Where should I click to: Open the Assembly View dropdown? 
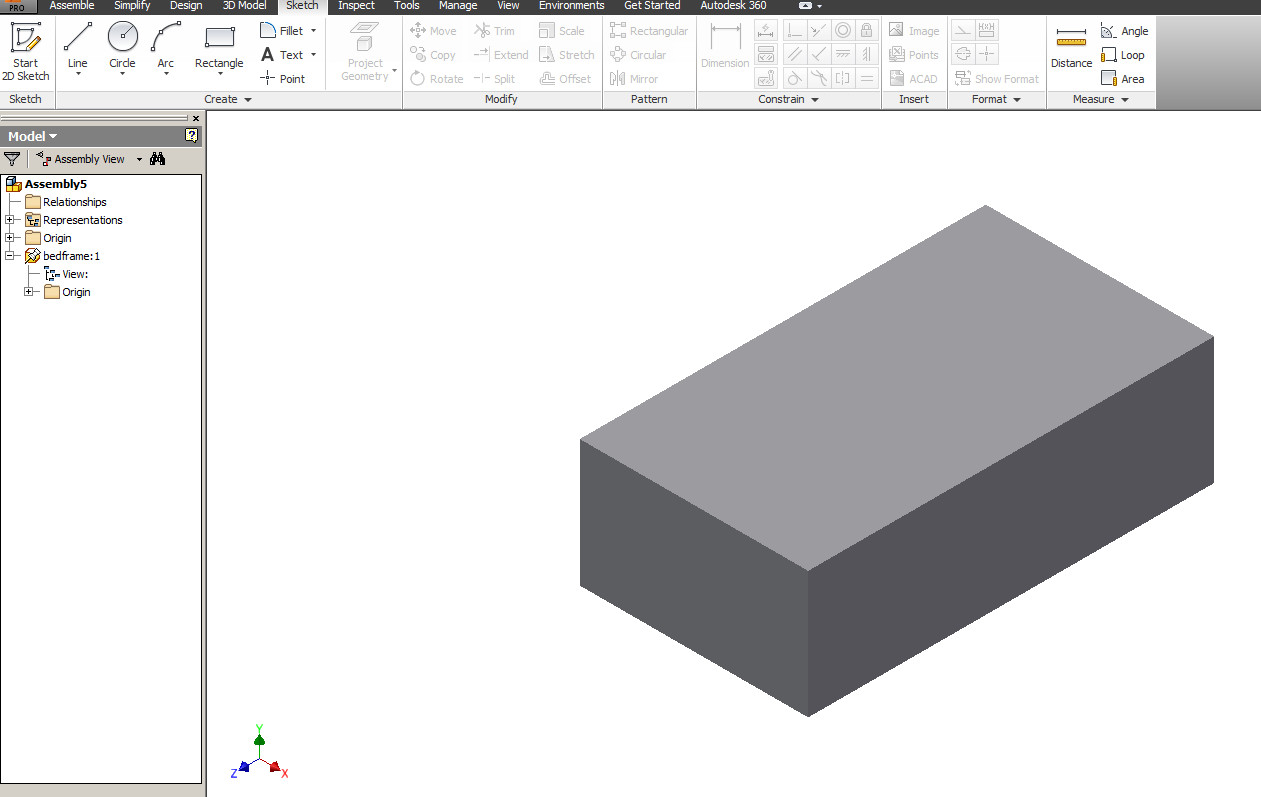tap(139, 158)
